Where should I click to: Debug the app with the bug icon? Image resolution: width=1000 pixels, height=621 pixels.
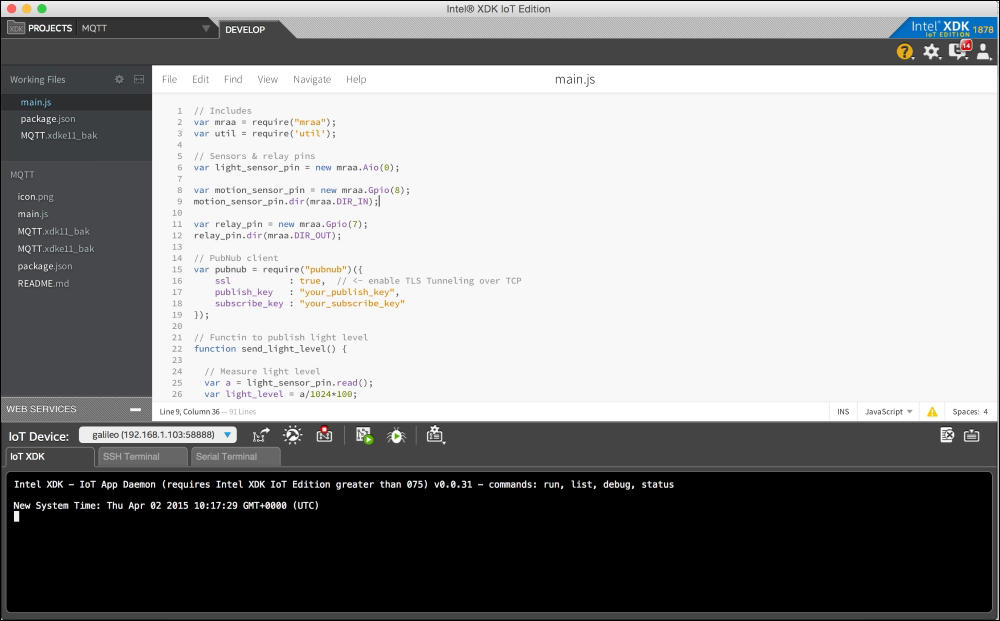pyautogui.click(x=396, y=435)
